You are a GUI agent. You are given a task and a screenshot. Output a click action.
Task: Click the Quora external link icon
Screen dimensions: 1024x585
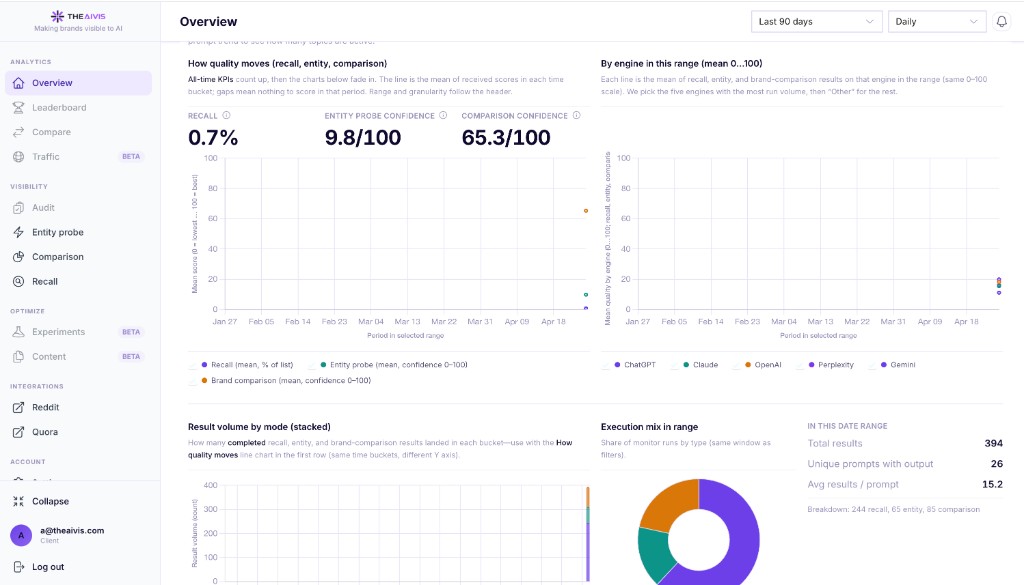point(18,432)
